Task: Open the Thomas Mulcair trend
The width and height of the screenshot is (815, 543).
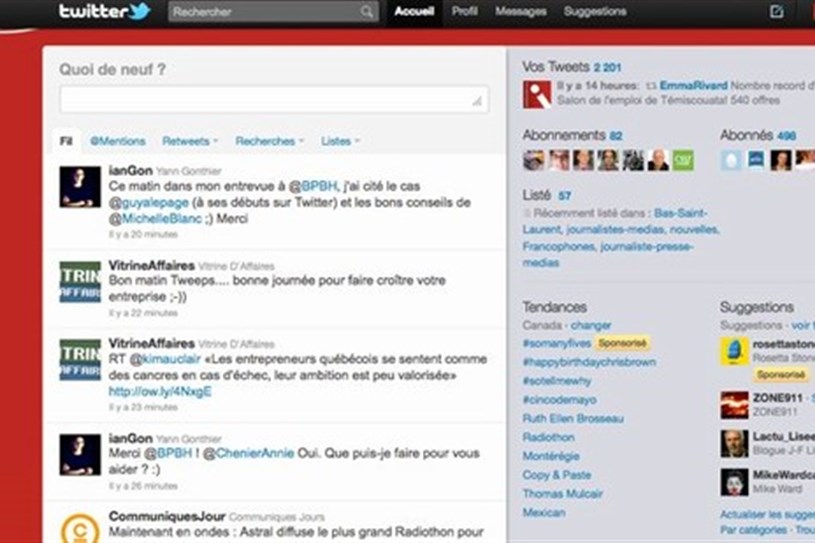Action: [563, 494]
